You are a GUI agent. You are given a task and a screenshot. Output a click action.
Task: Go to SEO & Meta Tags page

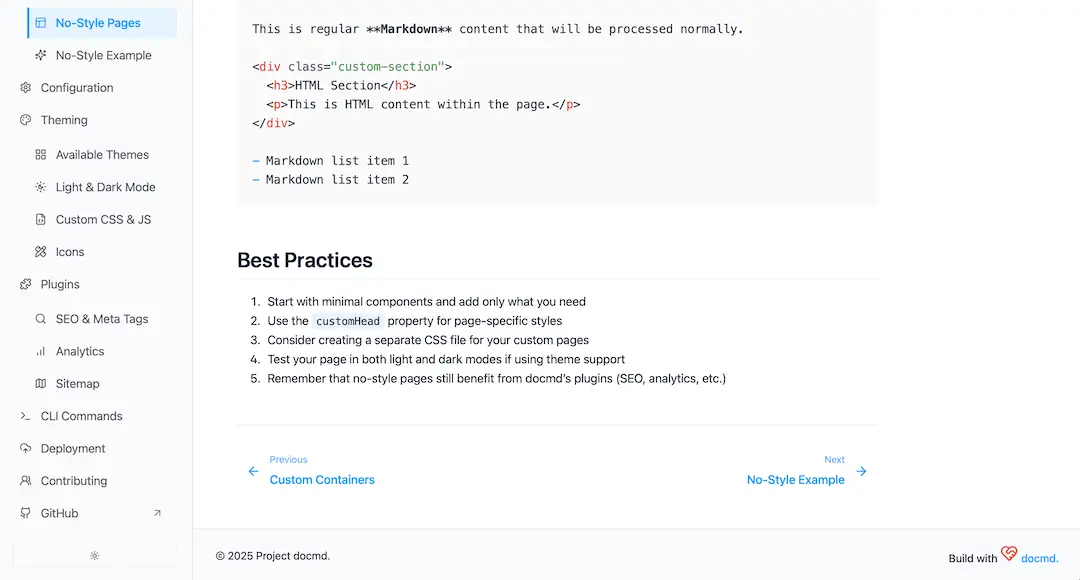[102, 318]
